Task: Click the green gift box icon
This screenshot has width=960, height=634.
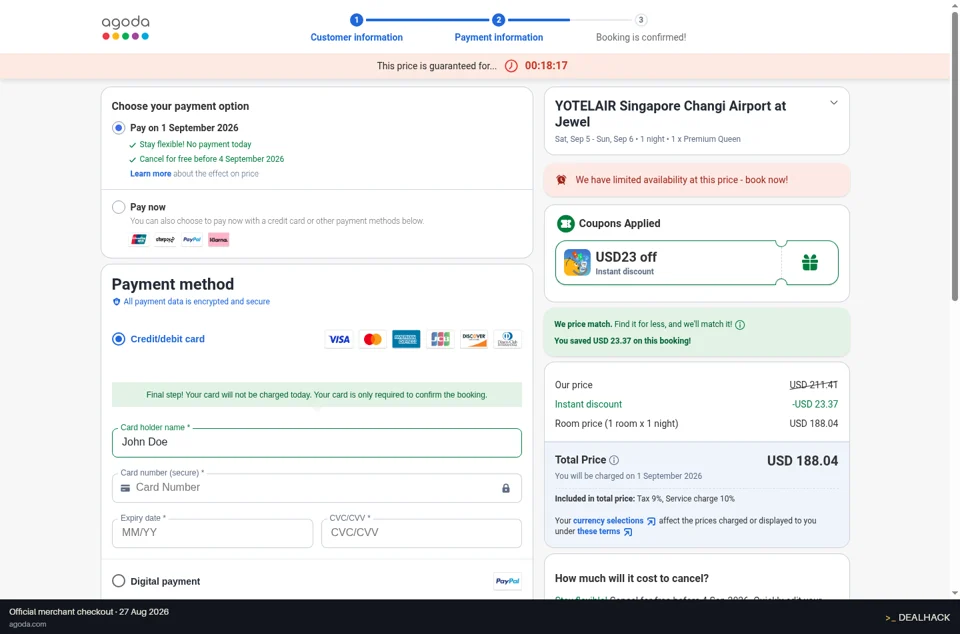Action: pos(810,263)
